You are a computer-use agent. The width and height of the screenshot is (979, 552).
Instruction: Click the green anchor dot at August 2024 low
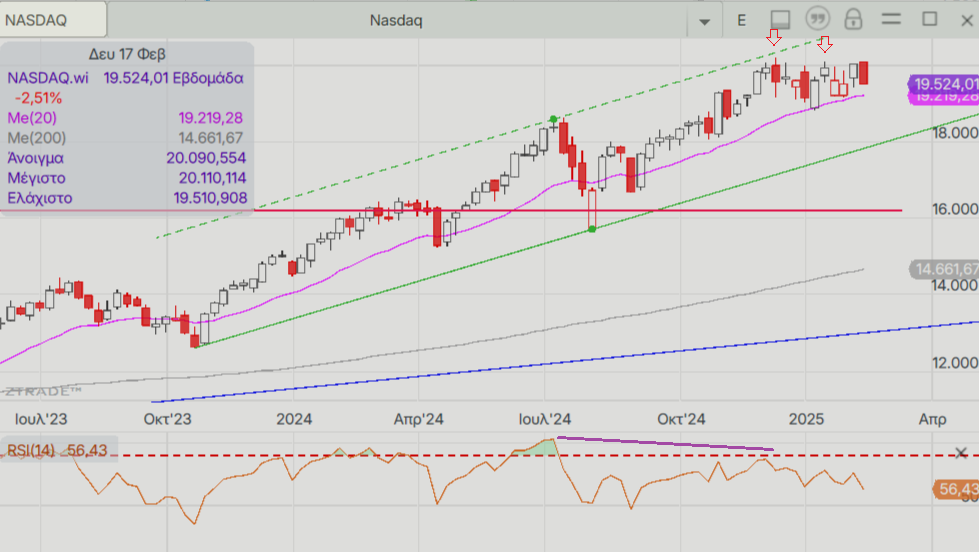593,229
